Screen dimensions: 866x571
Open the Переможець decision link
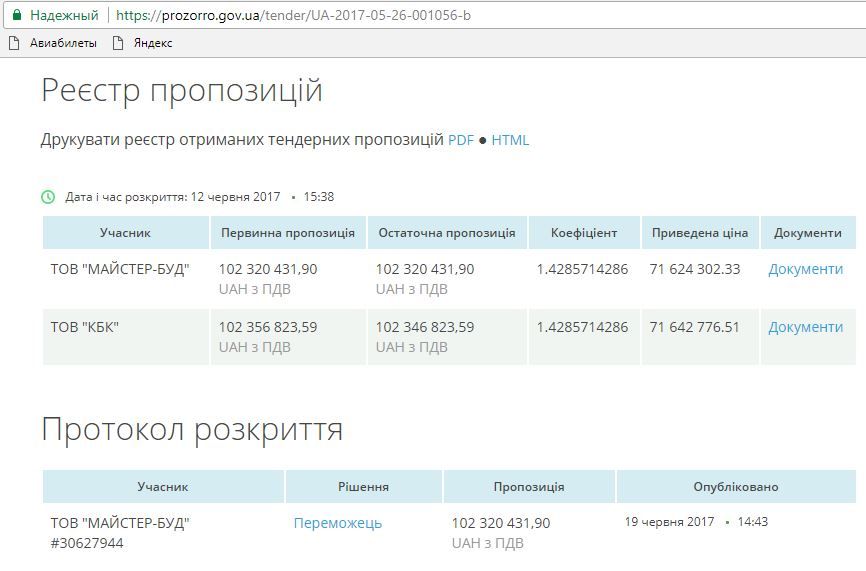point(337,523)
